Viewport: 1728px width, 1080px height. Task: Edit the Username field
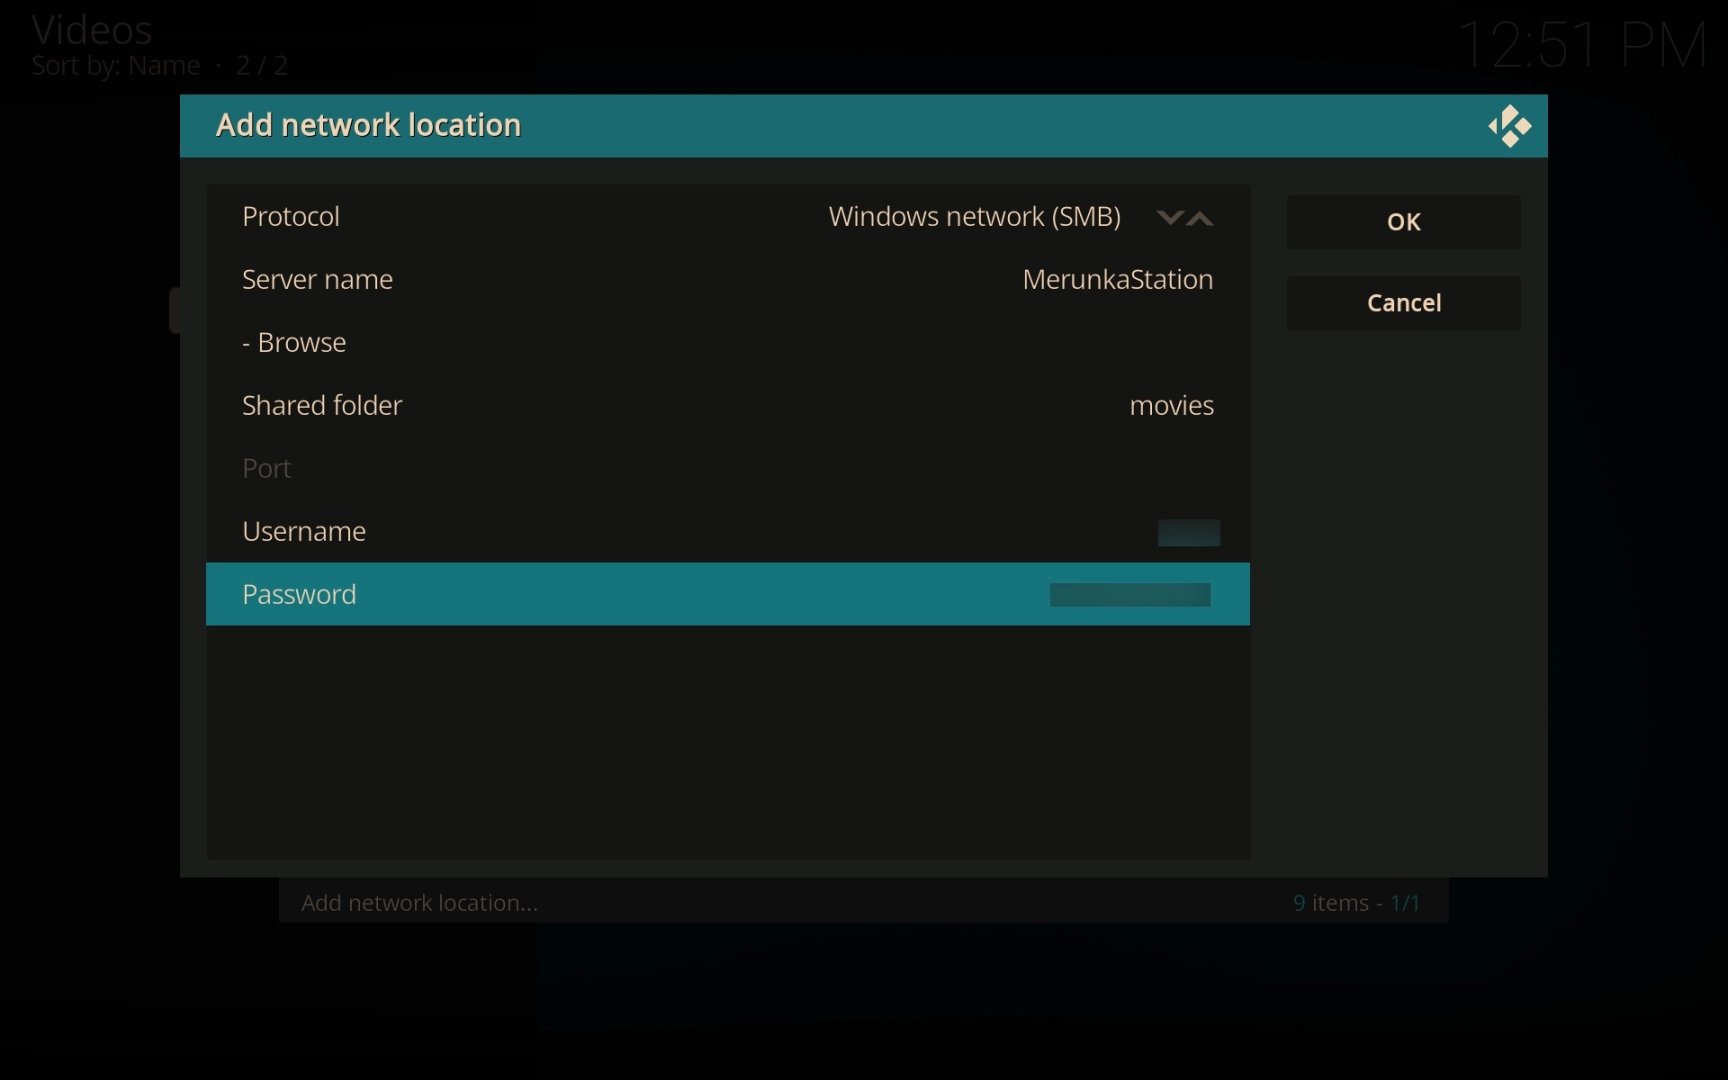coord(728,531)
